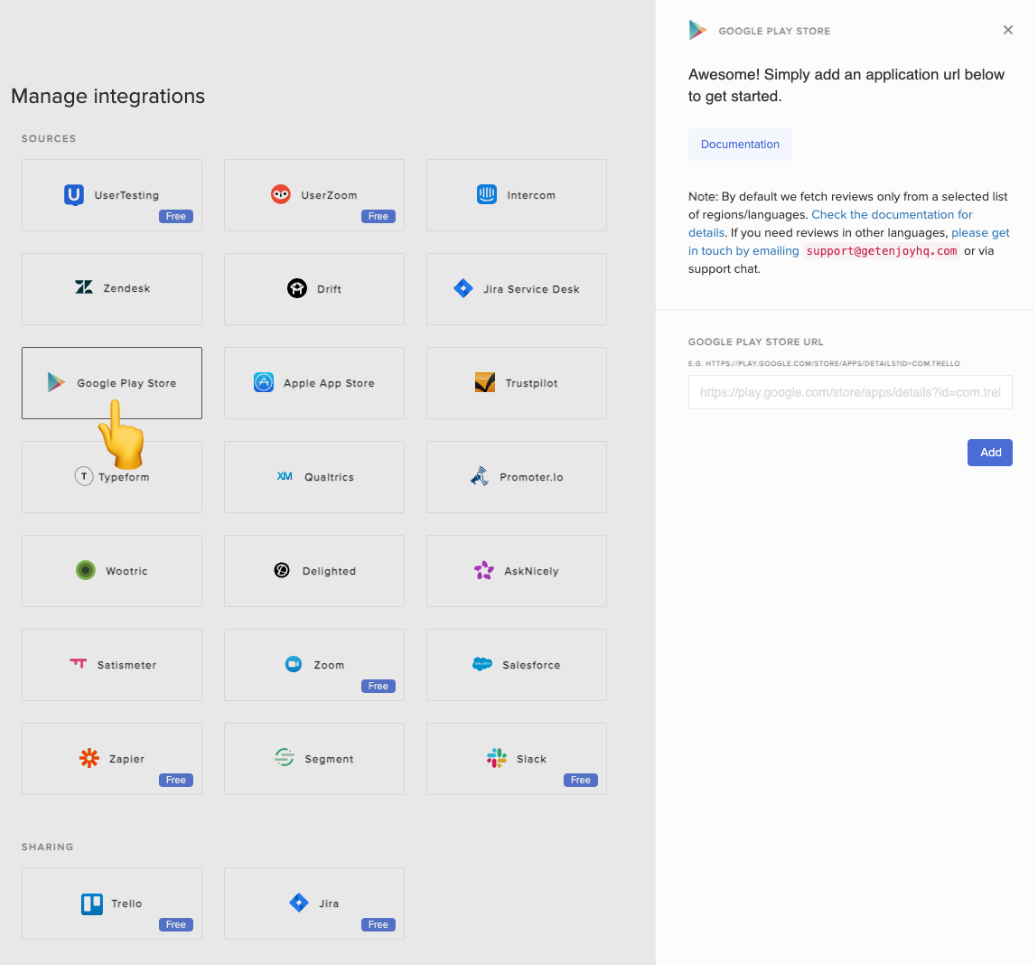Click the Jira Service Desk diamond icon
The height and width of the screenshot is (965, 1035).
tap(463, 288)
